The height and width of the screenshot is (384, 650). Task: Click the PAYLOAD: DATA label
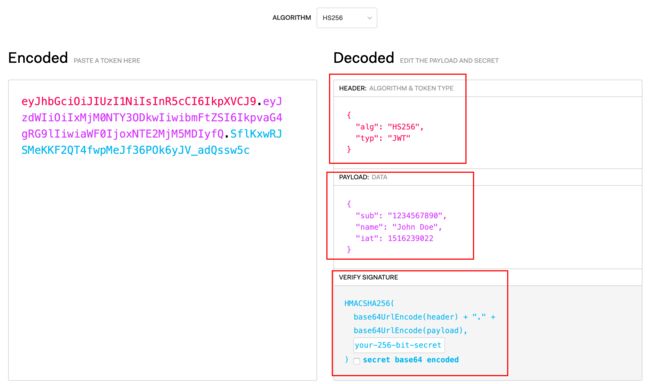click(363, 177)
